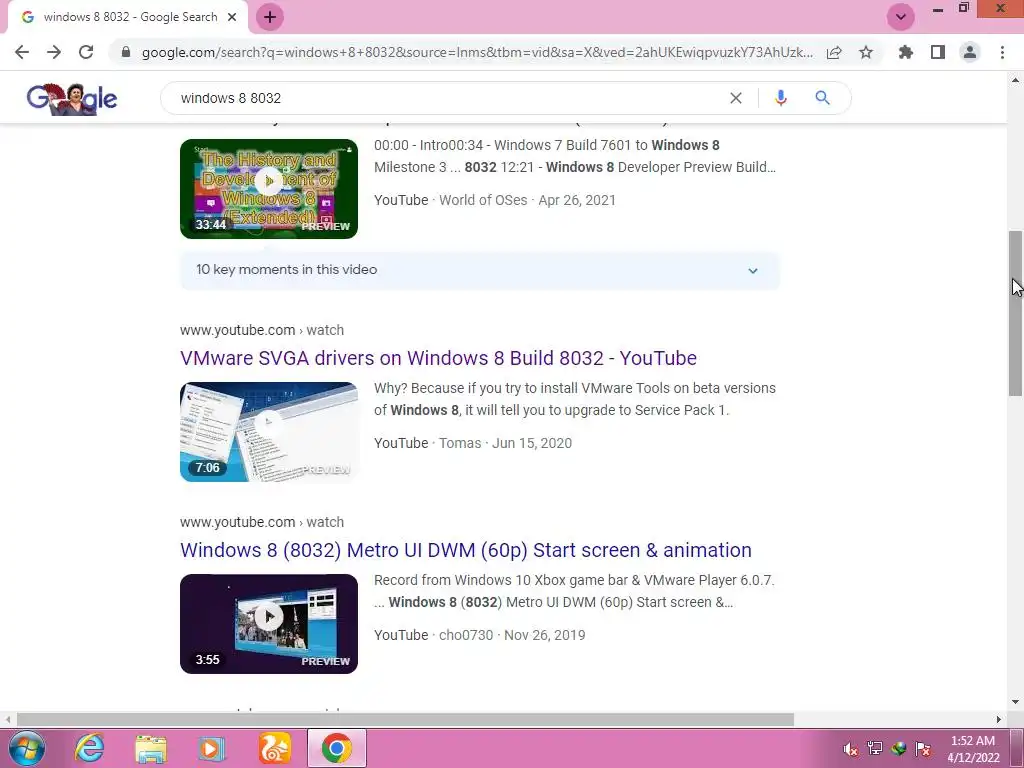Click the scroll down arrow

[x=1015, y=703]
